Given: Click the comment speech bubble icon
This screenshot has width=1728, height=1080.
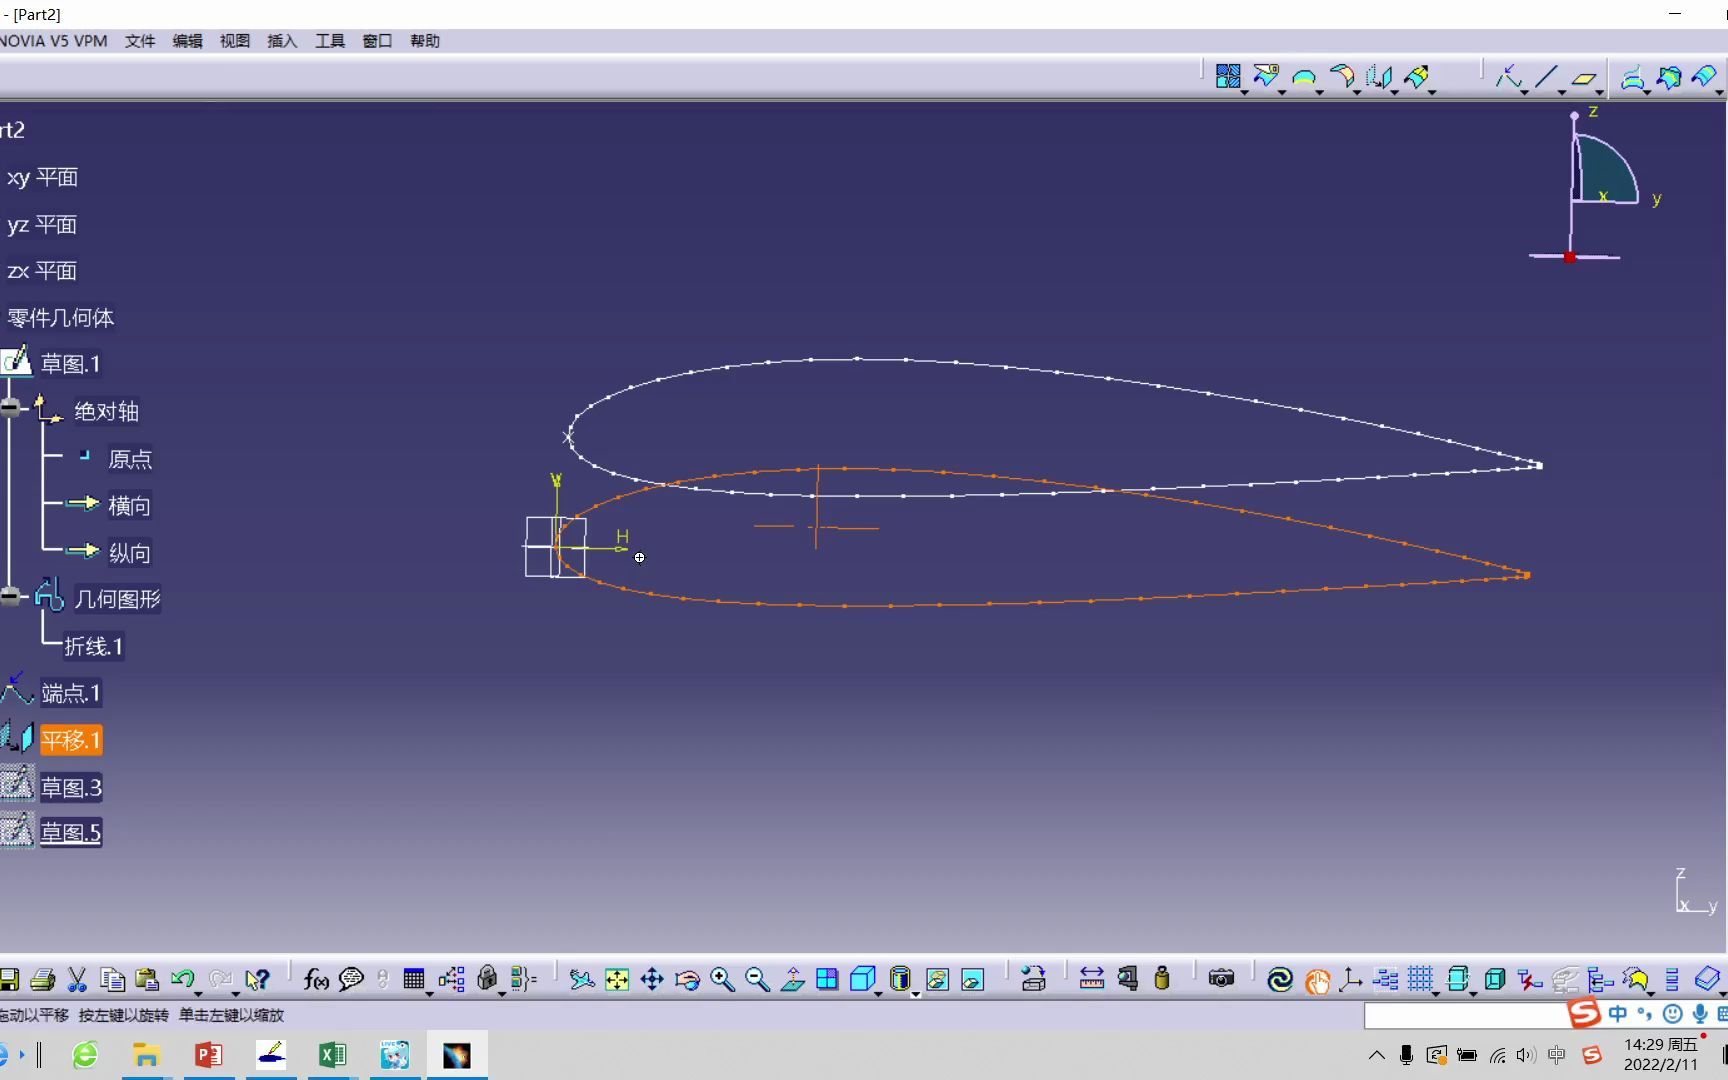Looking at the screenshot, I should pos(351,979).
